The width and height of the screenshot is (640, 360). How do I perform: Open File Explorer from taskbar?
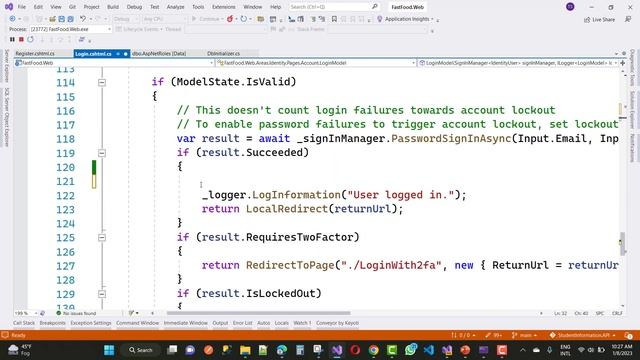click(x=245, y=350)
